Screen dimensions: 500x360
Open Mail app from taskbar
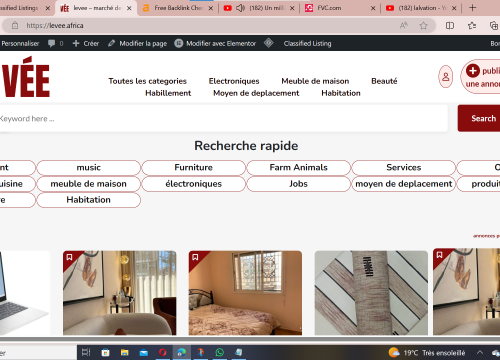[x=144, y=352]
